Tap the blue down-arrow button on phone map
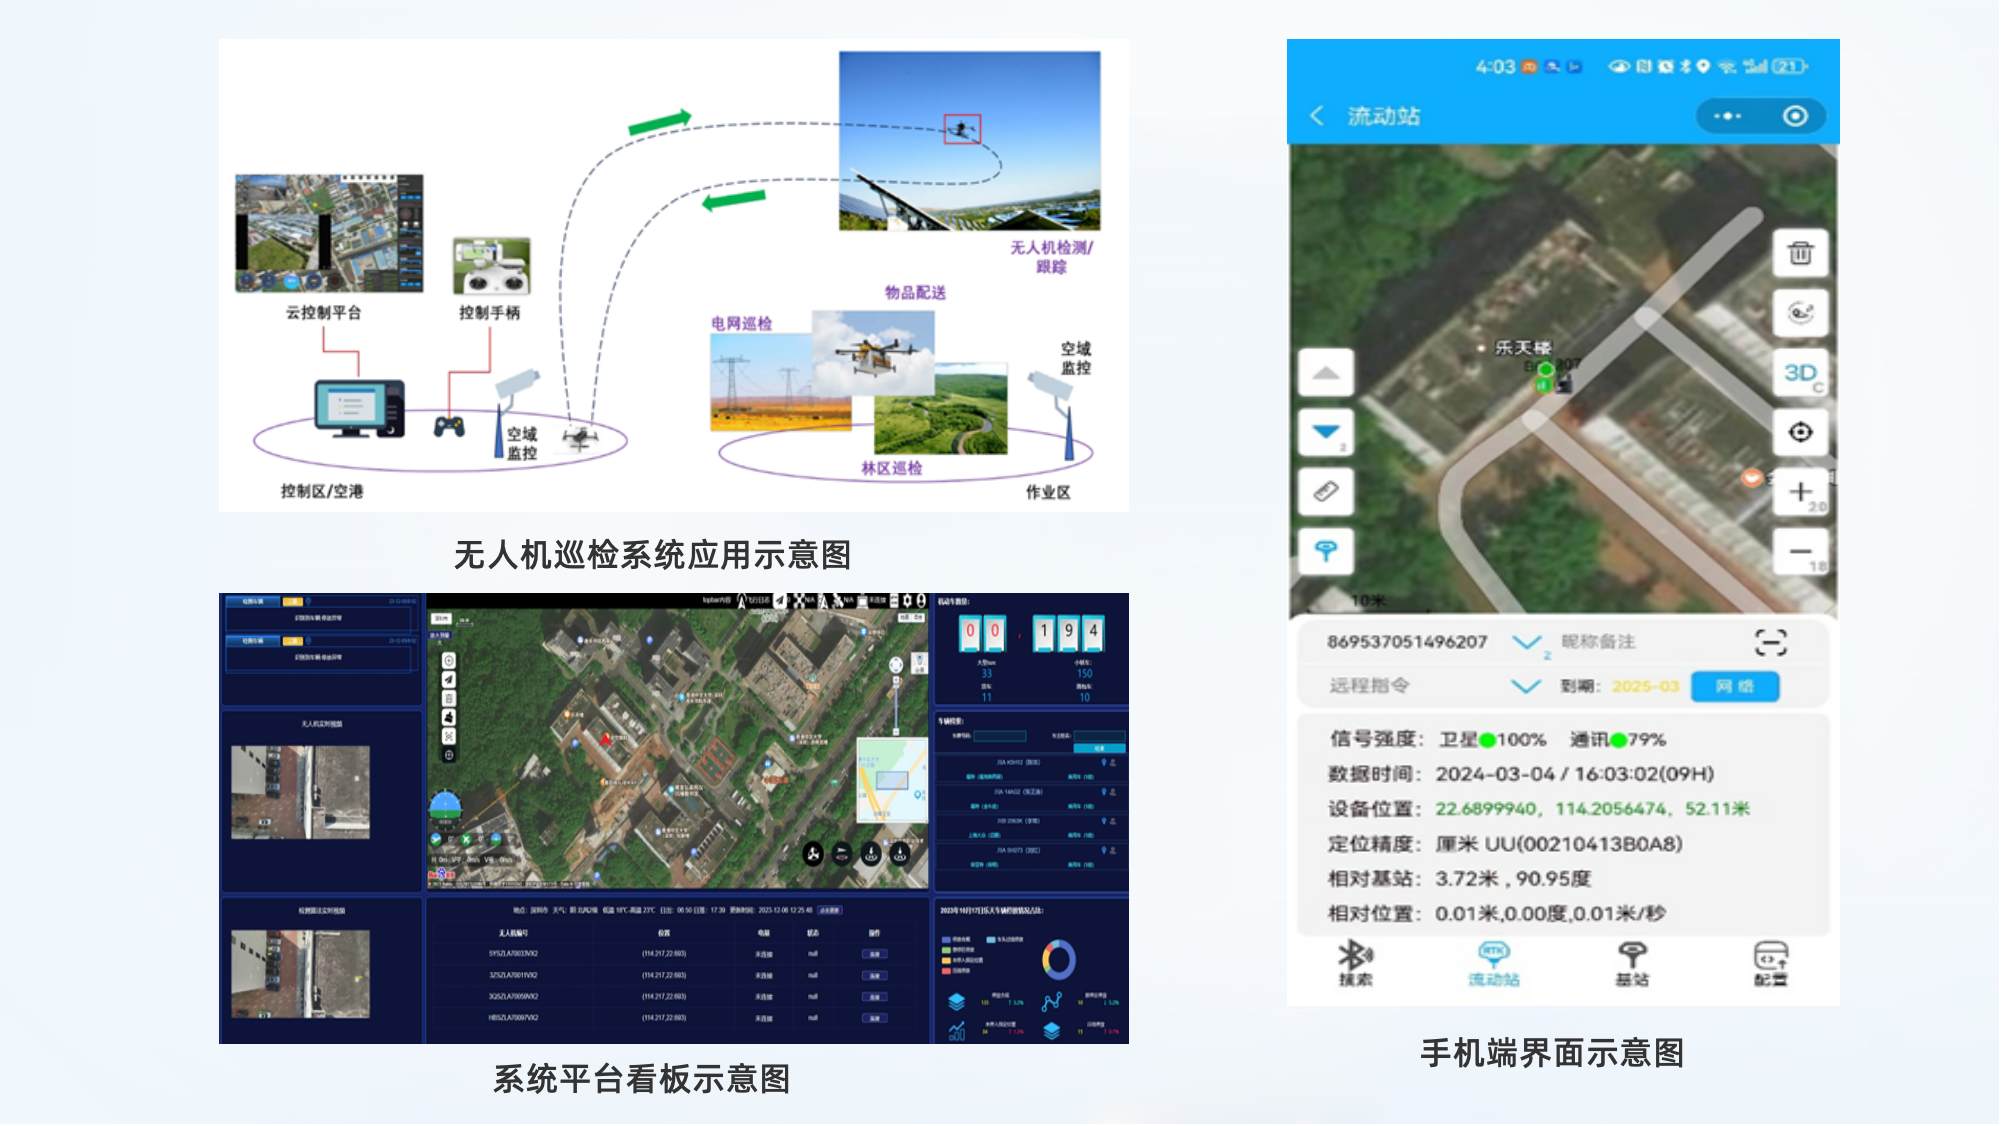The image size is (2001, 1126). click(1326, 432)
